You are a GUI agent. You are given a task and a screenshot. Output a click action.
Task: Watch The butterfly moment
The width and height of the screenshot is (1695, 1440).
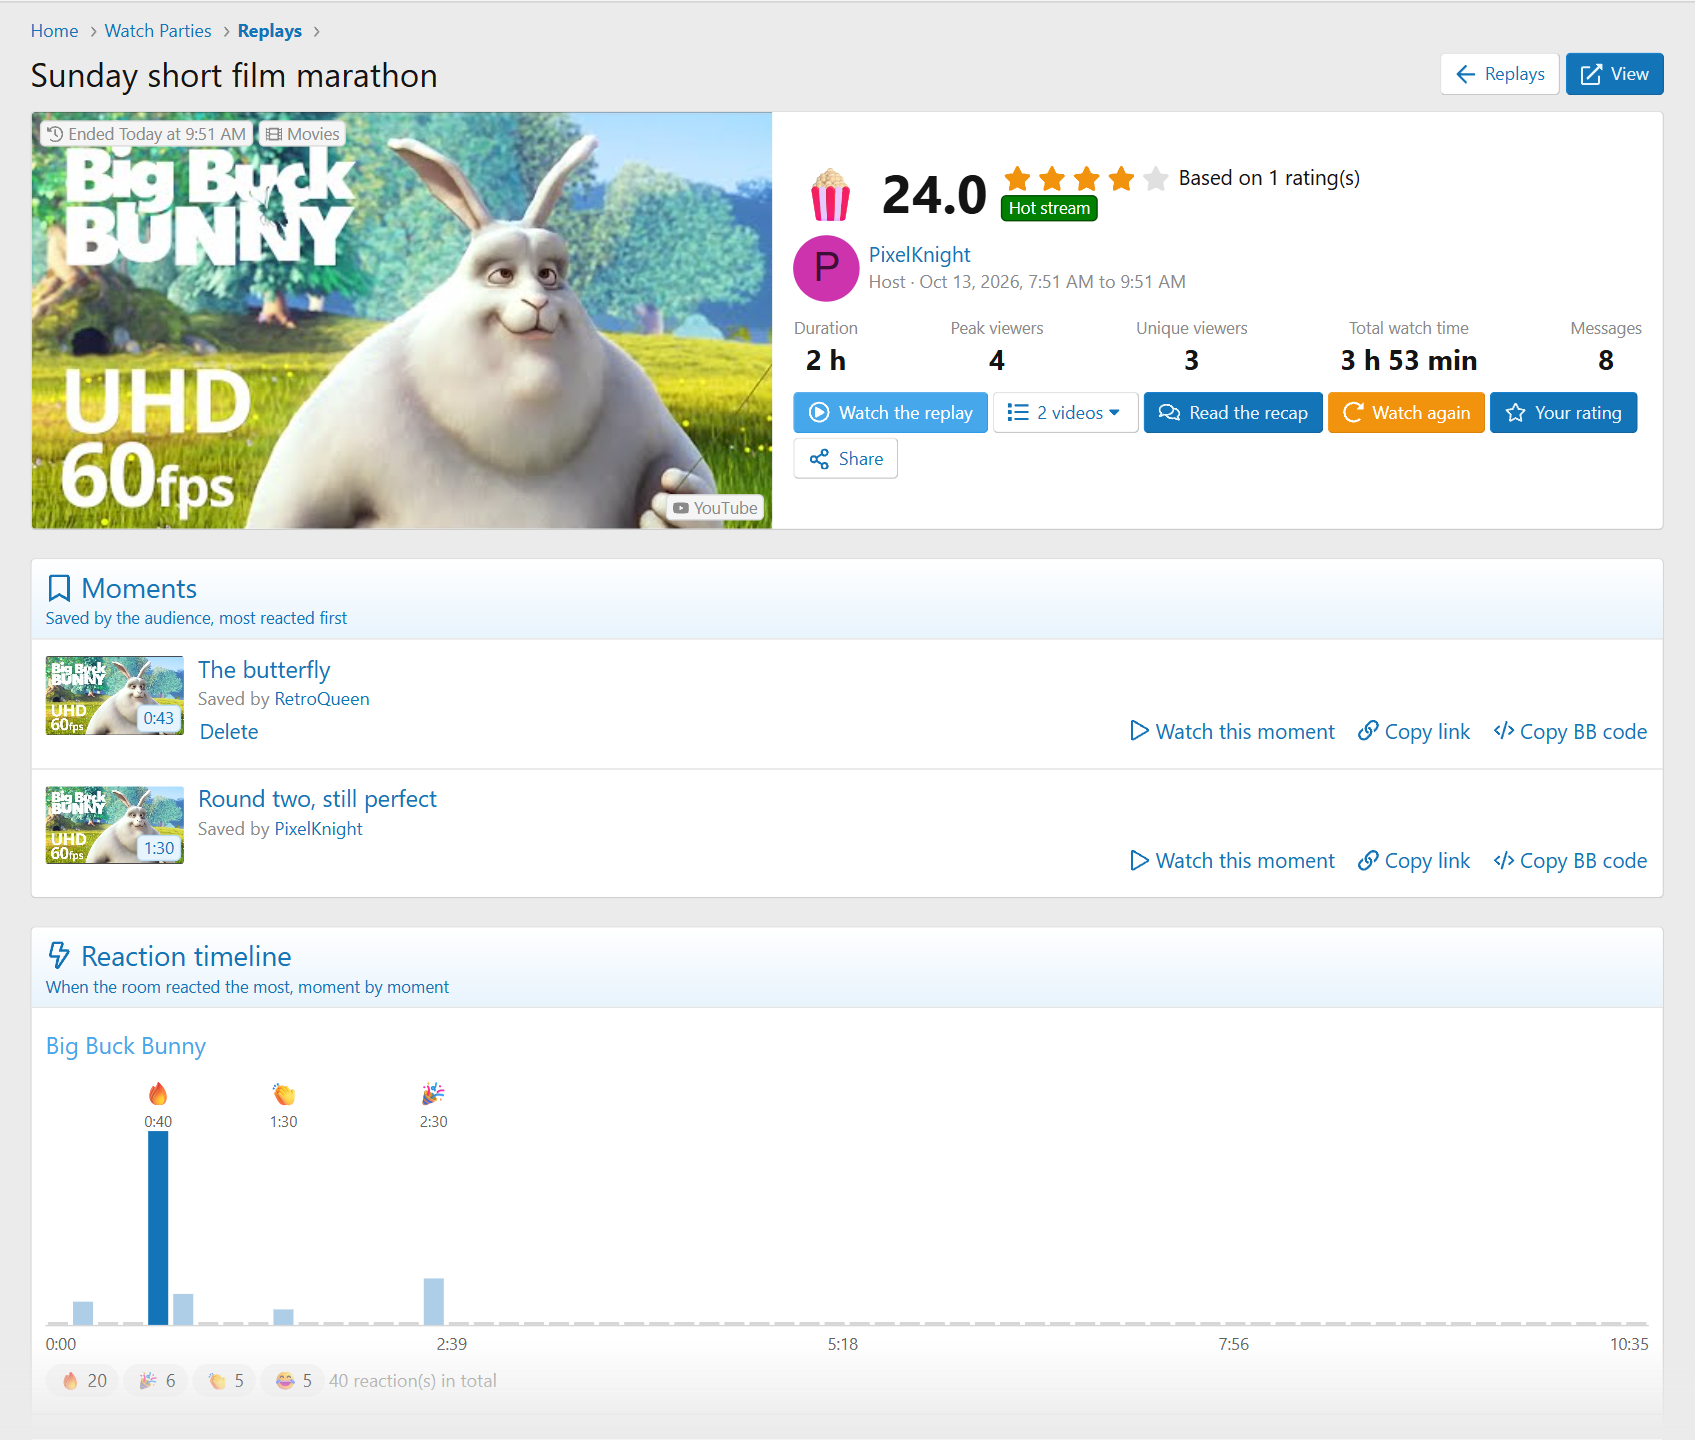click(x=1232, y=732)
